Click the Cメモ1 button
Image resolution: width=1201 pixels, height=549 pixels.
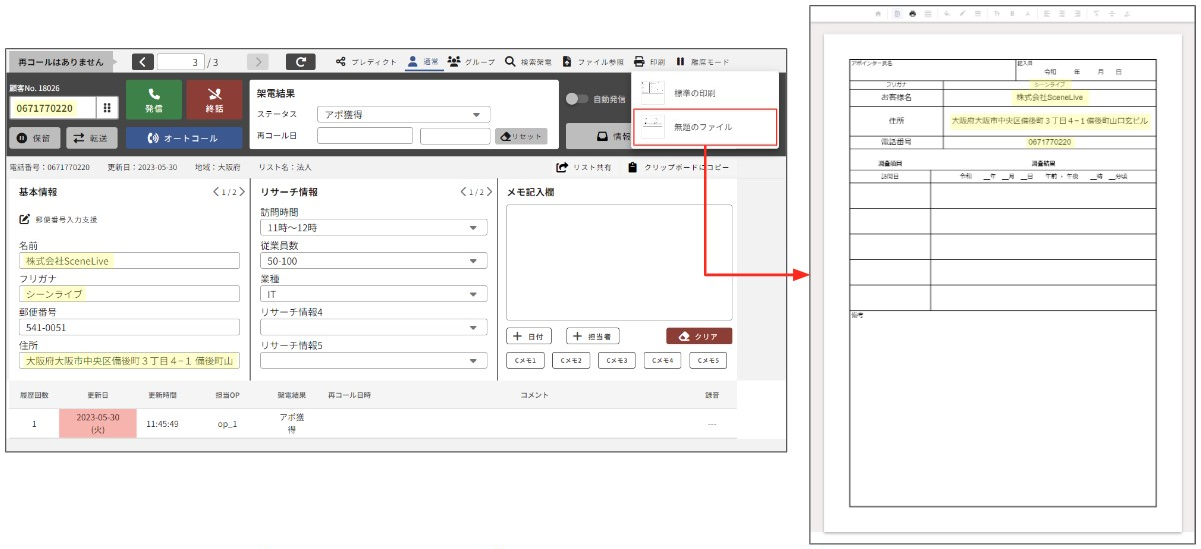(525, 361)
